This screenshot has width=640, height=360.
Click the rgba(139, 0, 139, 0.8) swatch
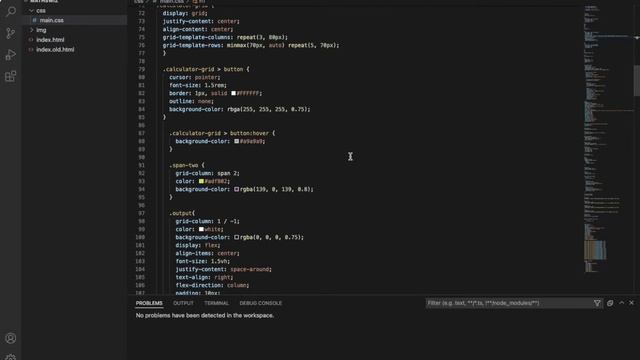(x=236, y=189)
